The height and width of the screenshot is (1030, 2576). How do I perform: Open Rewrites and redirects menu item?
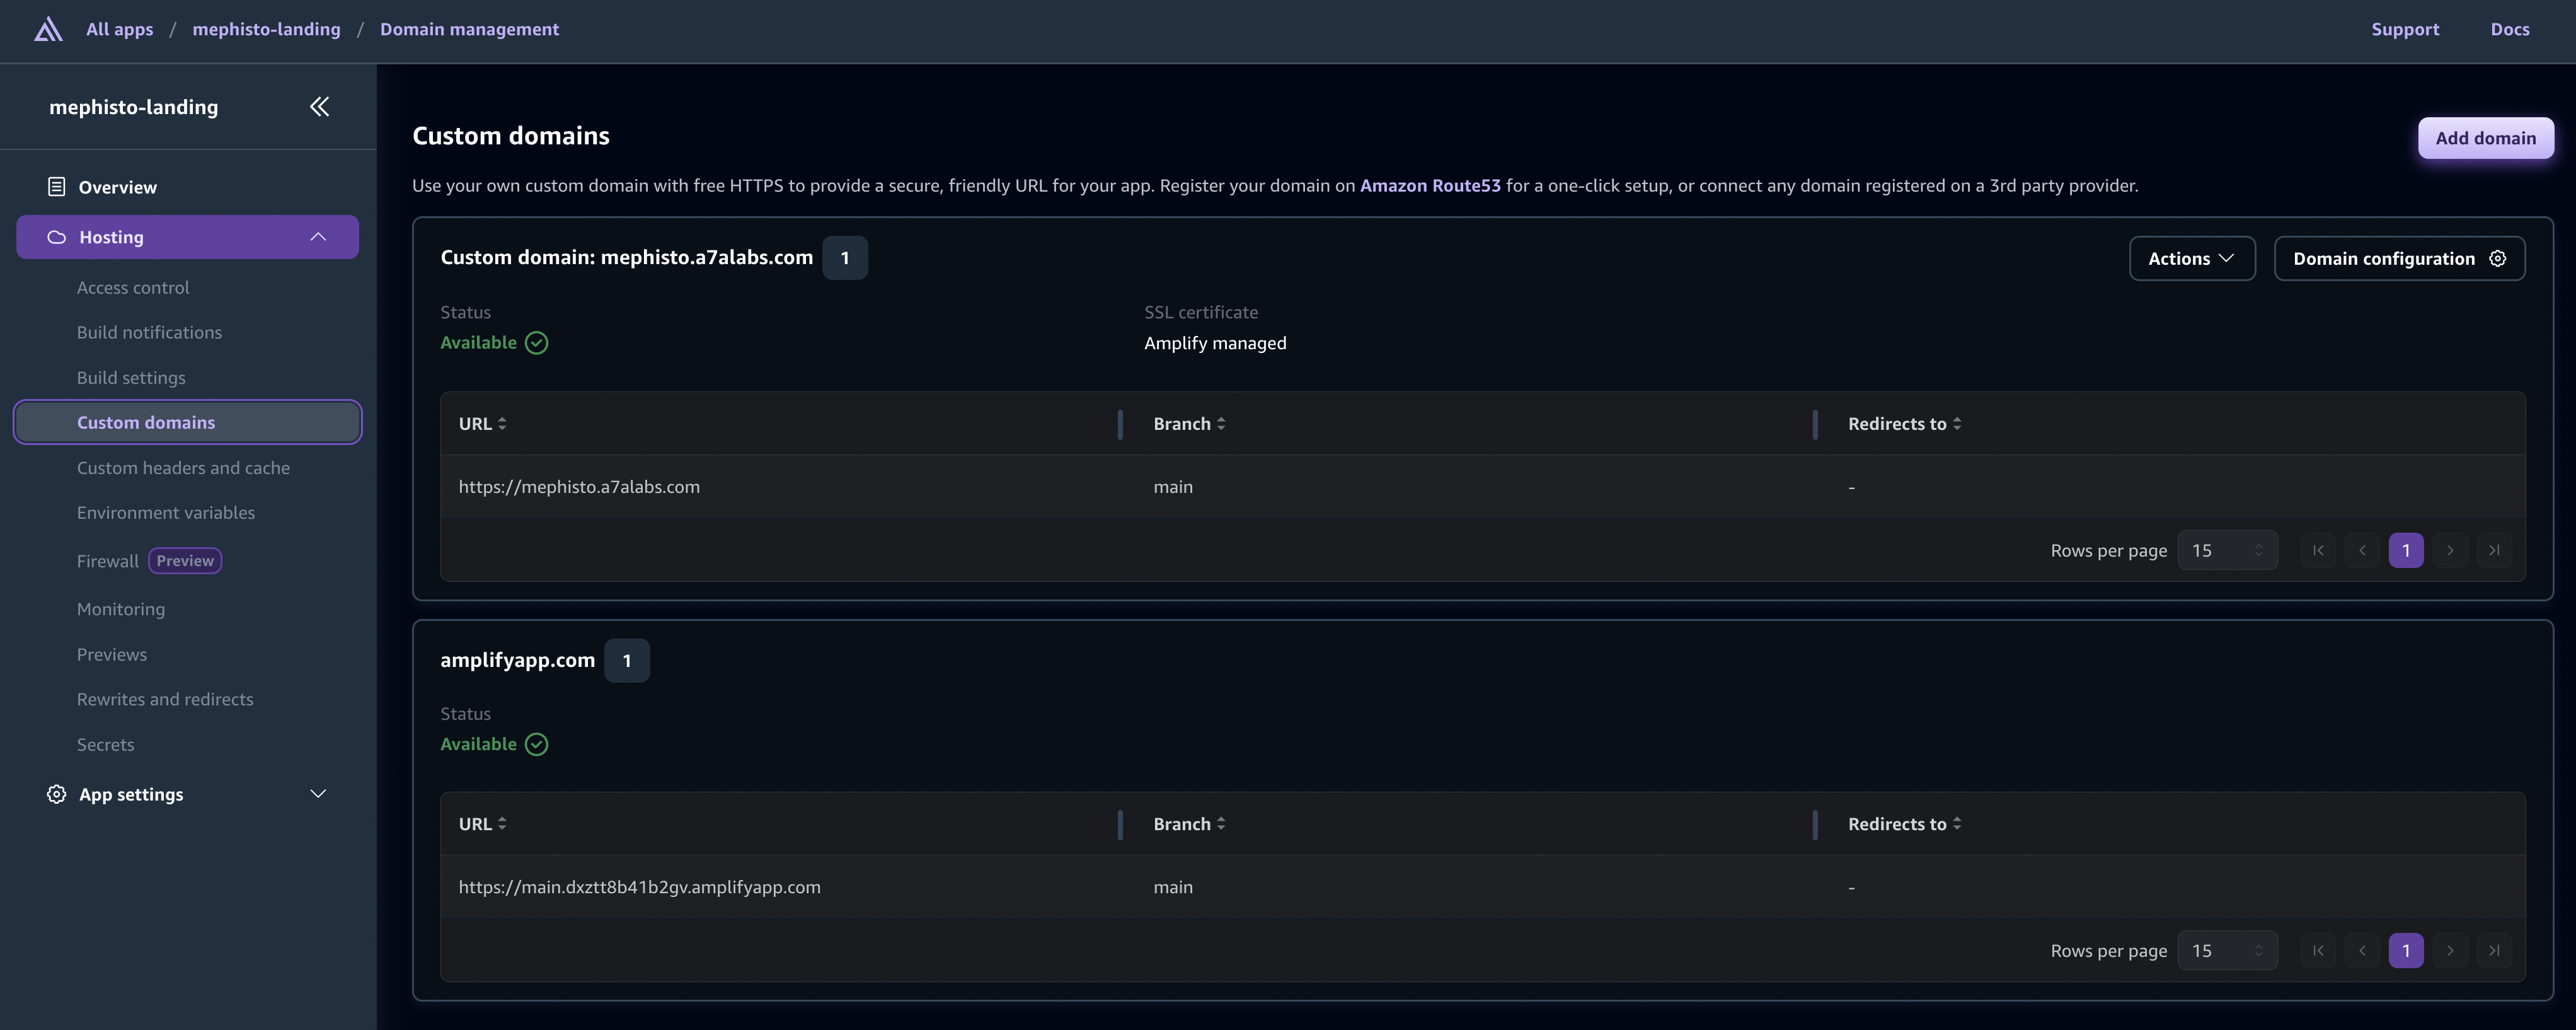click(165, 699)
